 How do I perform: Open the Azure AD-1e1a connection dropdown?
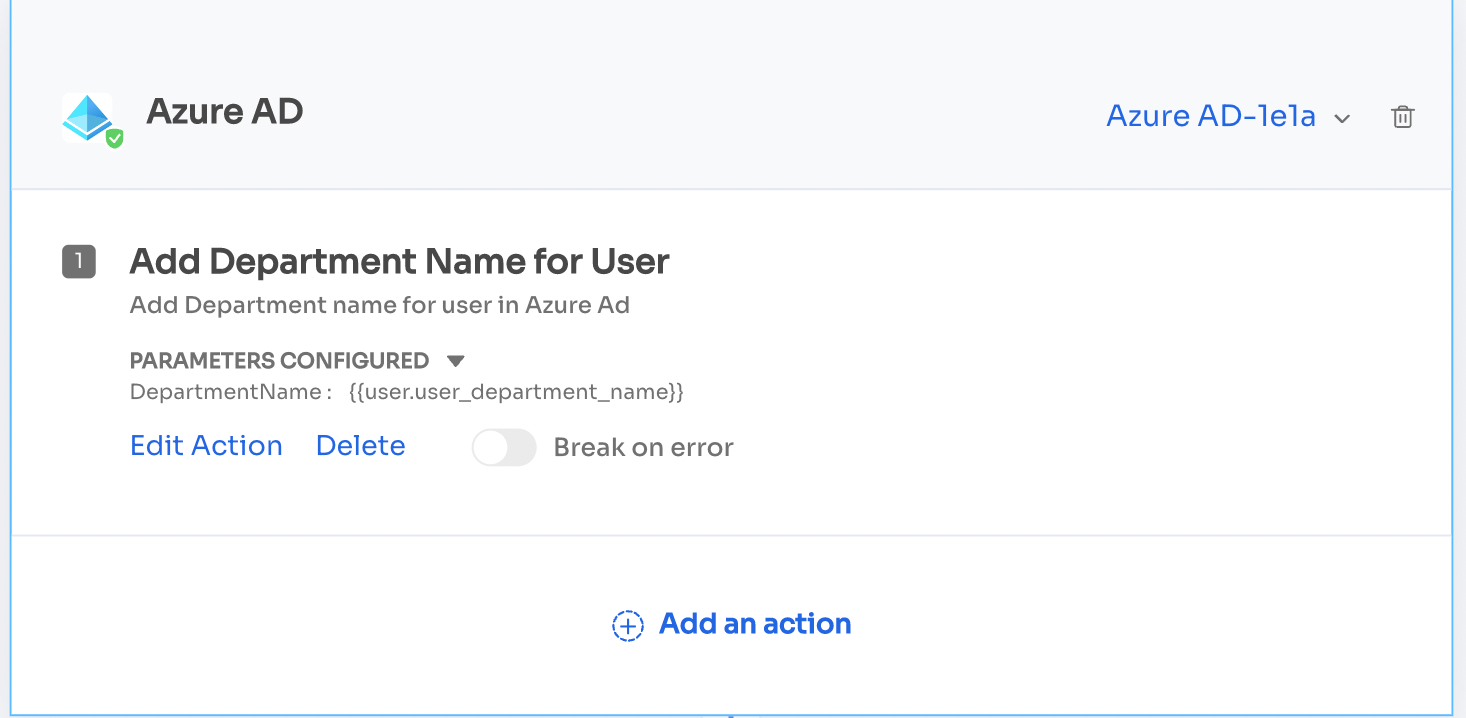(x=1228, y=117)
